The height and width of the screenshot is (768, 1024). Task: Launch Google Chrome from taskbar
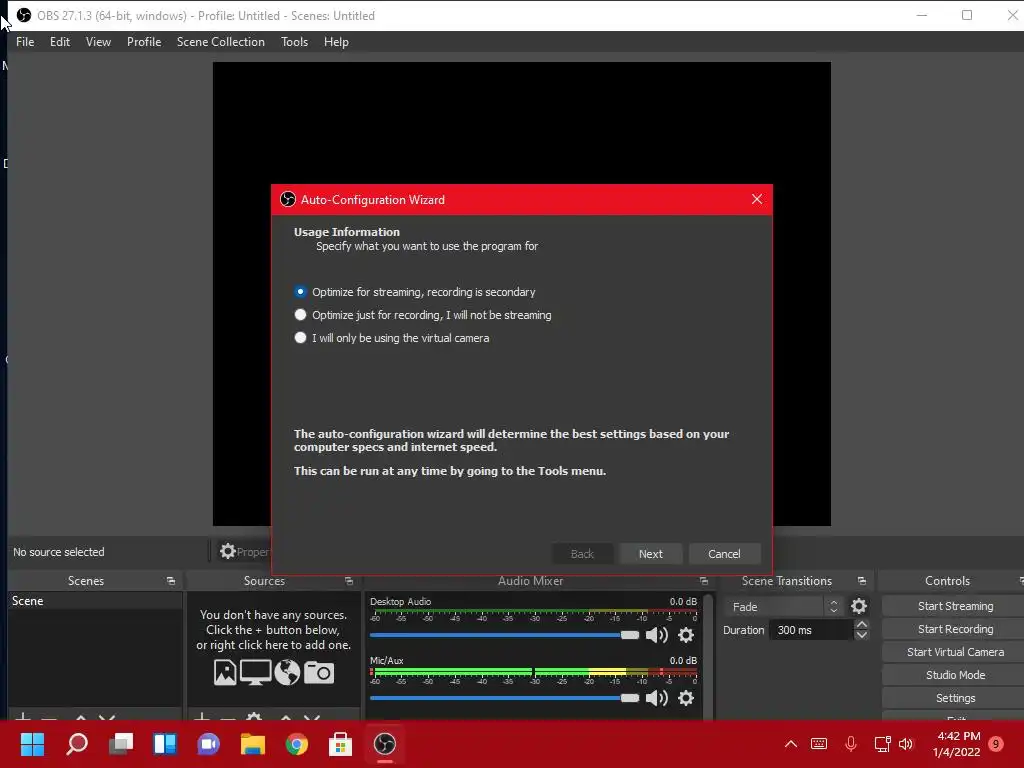point(296,744)
